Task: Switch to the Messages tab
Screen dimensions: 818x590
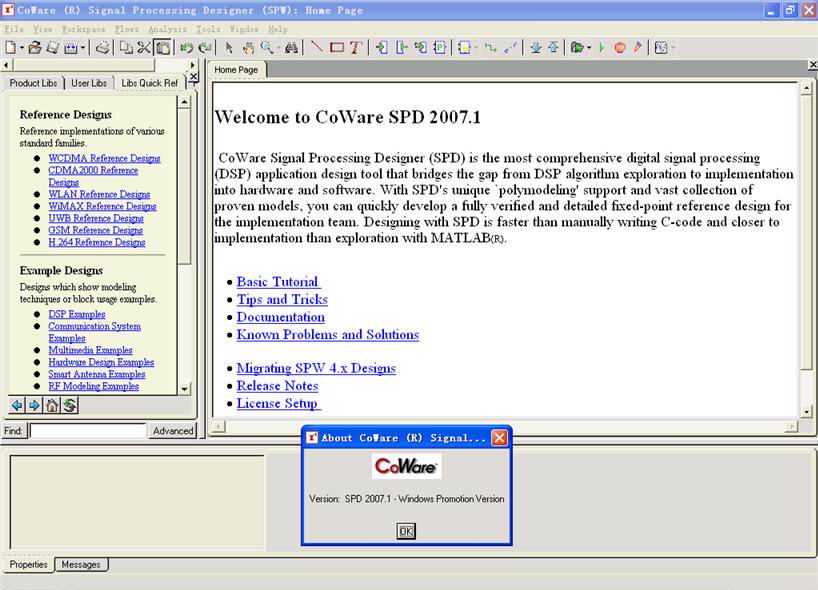Action: (81, 564)
